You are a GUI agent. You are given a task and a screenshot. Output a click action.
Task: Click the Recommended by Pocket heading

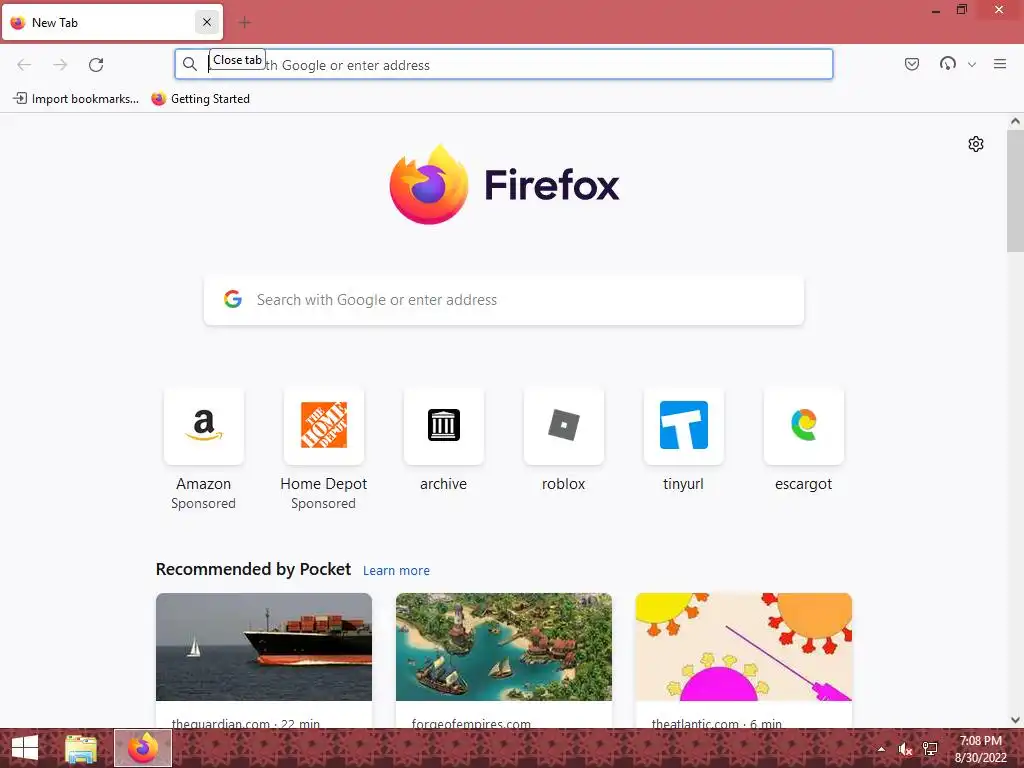(x=253, y=569)
